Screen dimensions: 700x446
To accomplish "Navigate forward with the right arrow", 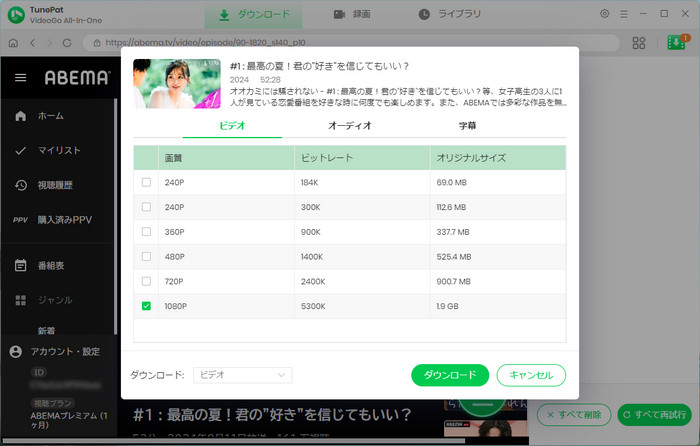I will [x=49, y=43].
